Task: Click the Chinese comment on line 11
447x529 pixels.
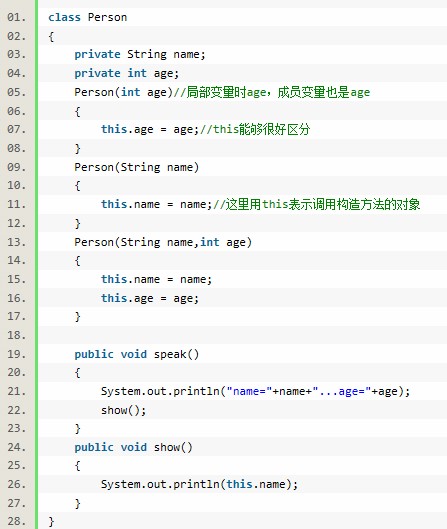Action: (317, 204)
